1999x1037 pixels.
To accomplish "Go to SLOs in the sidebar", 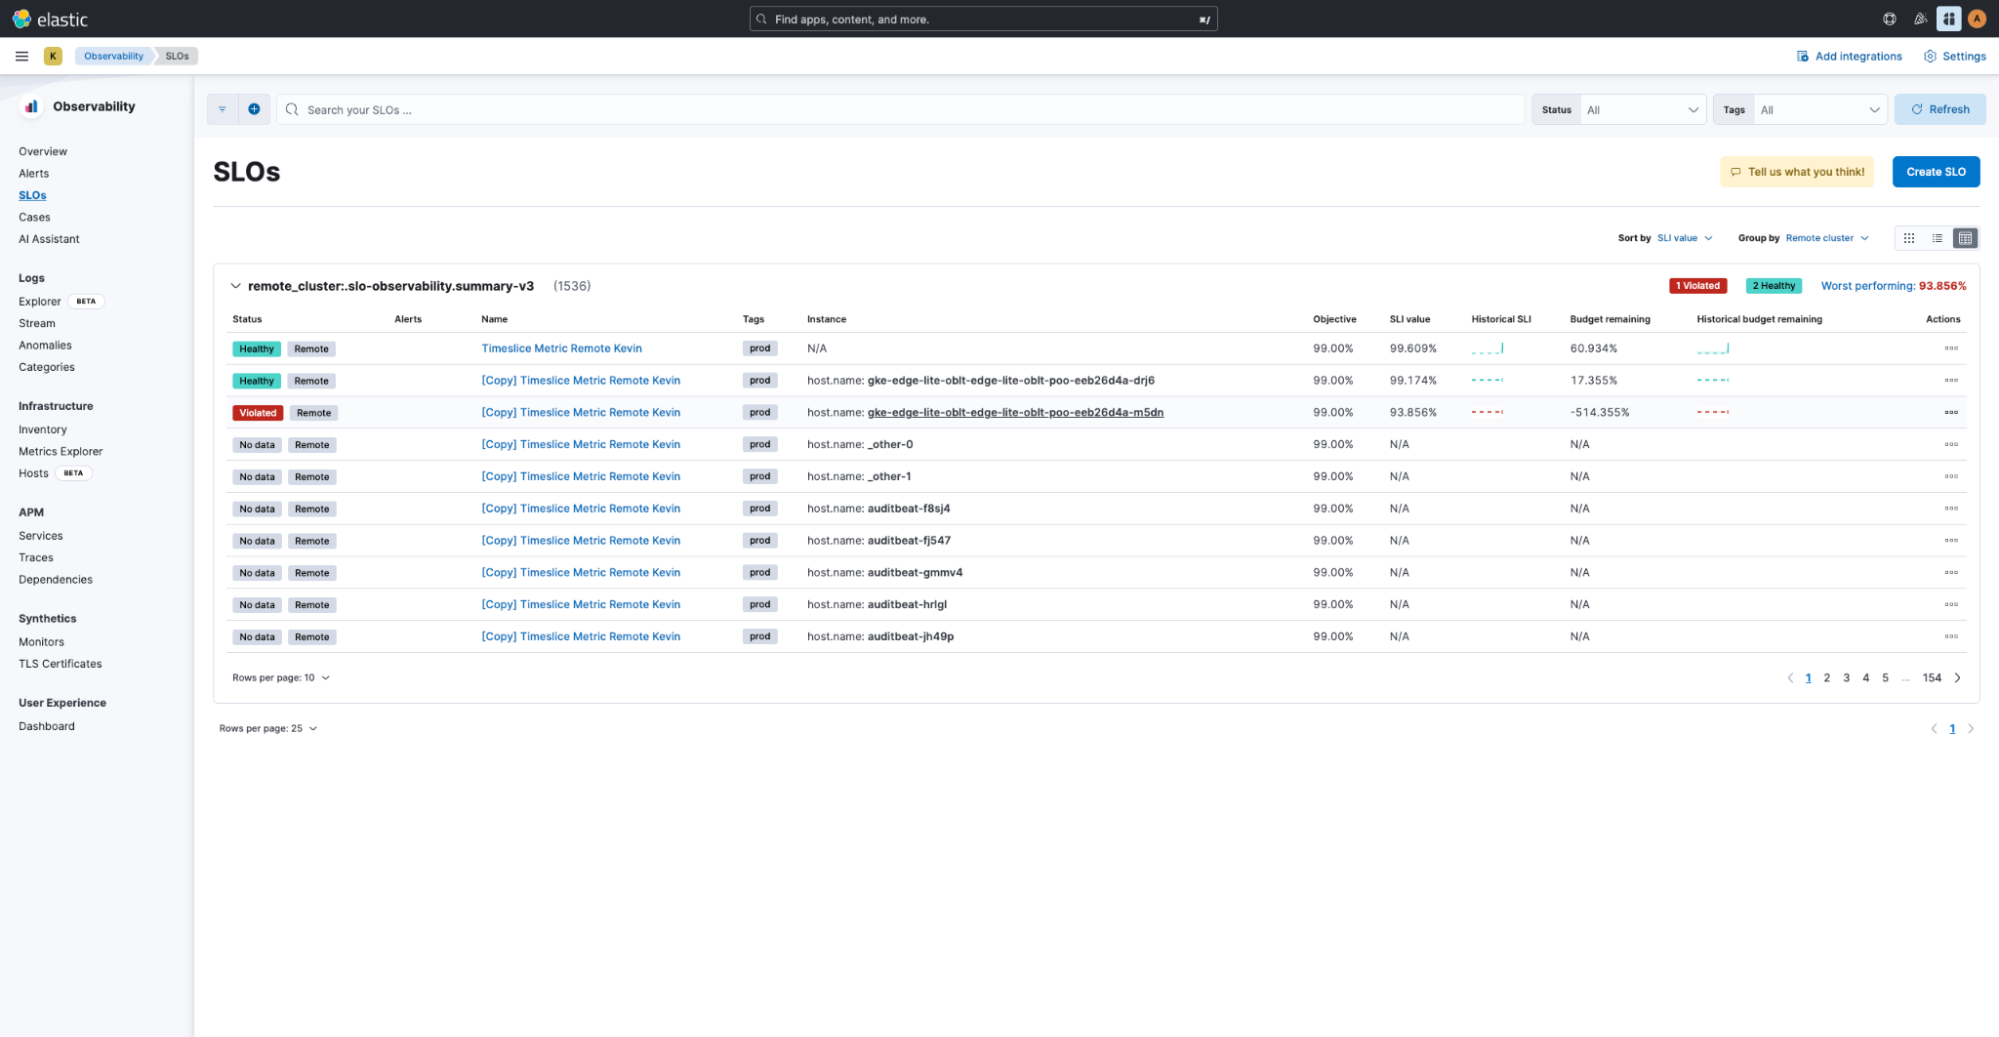I will (32, 195).
